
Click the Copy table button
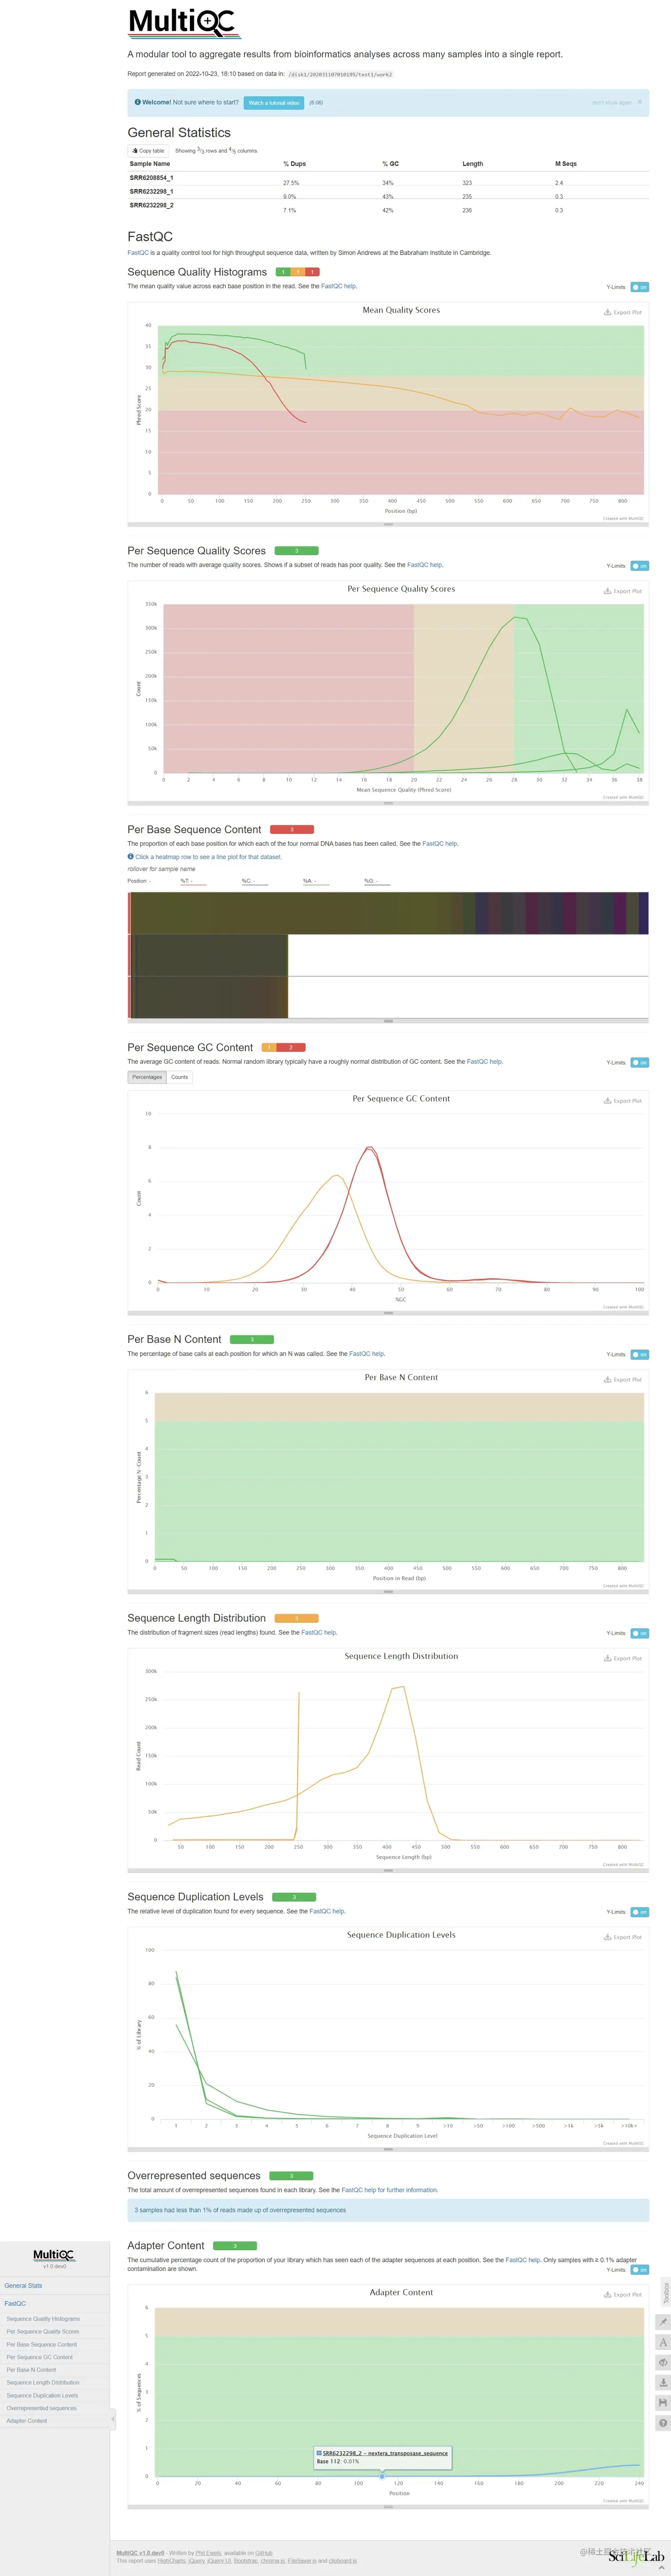[148, 151]
